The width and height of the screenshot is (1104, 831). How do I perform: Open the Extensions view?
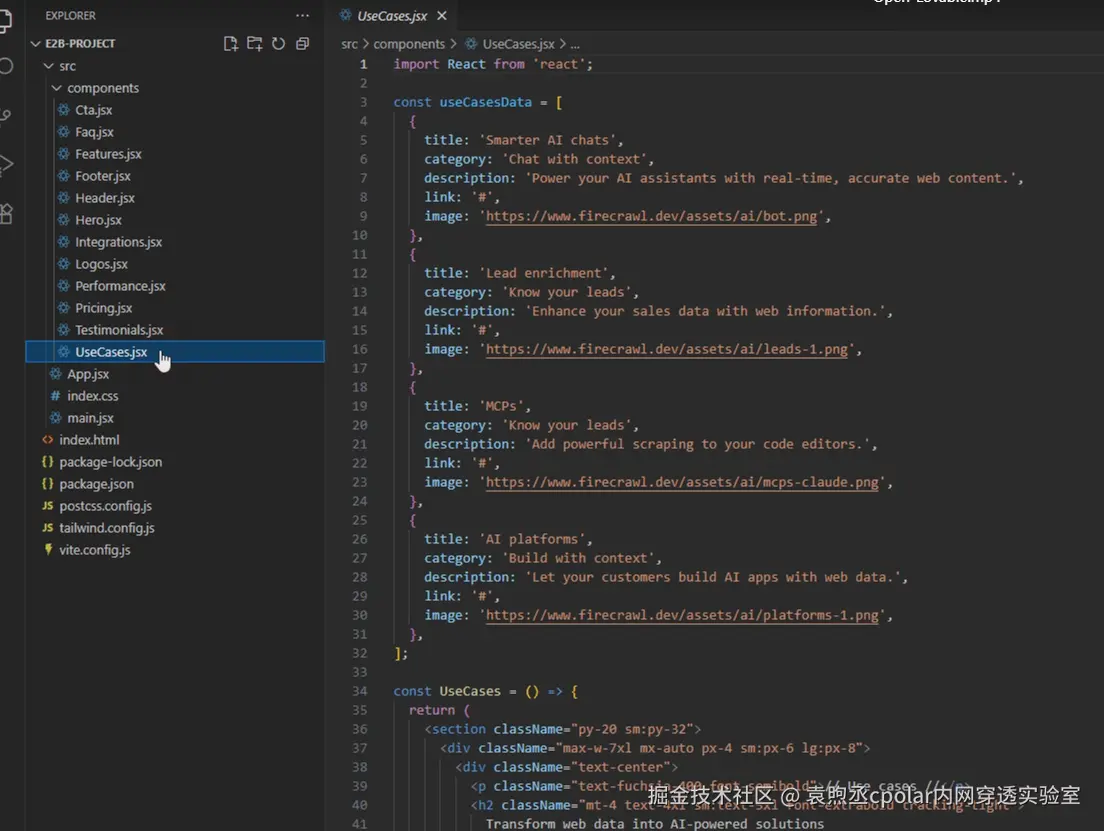(x=6, y=213)
